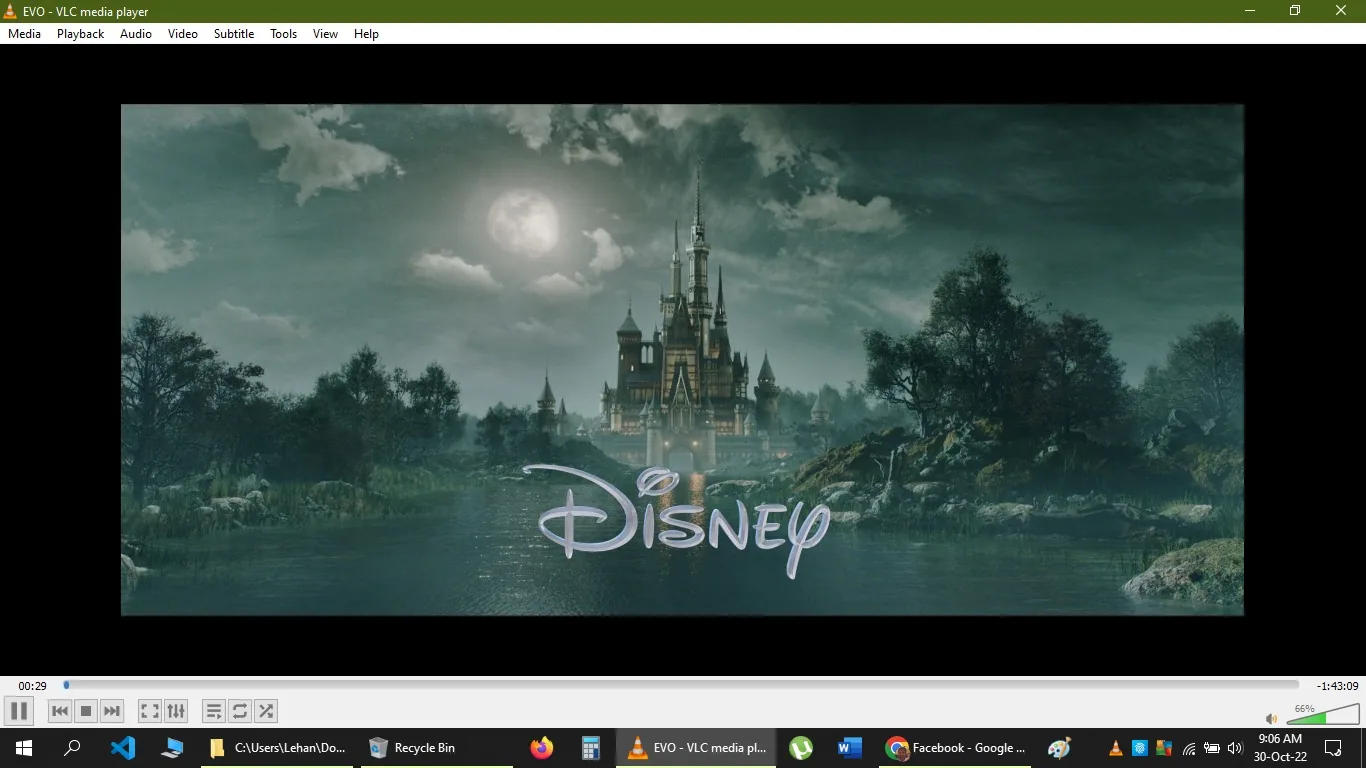Enable random playback order

[266, 711]
